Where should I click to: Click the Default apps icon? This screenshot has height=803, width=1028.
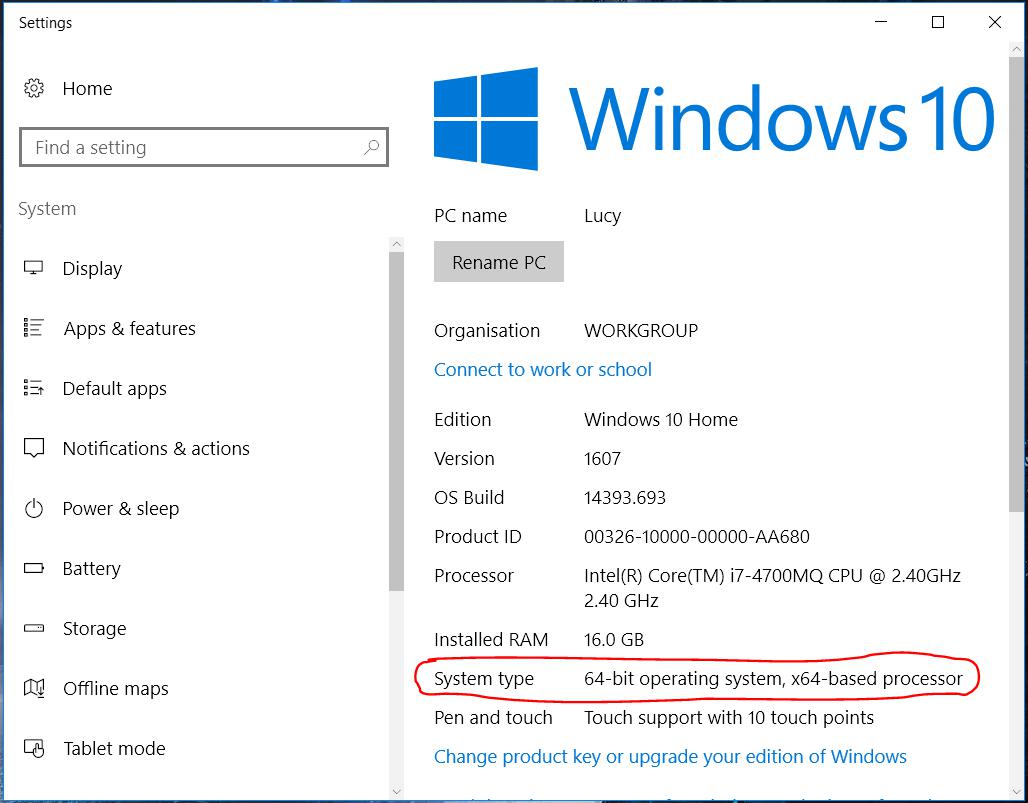(33, 388)
